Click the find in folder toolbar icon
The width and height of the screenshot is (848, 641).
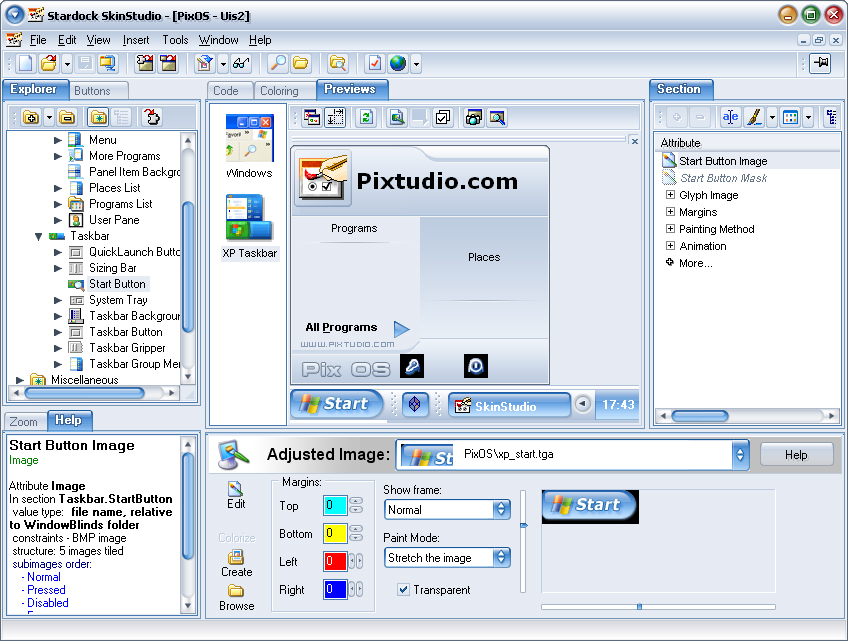click(337, 63)
